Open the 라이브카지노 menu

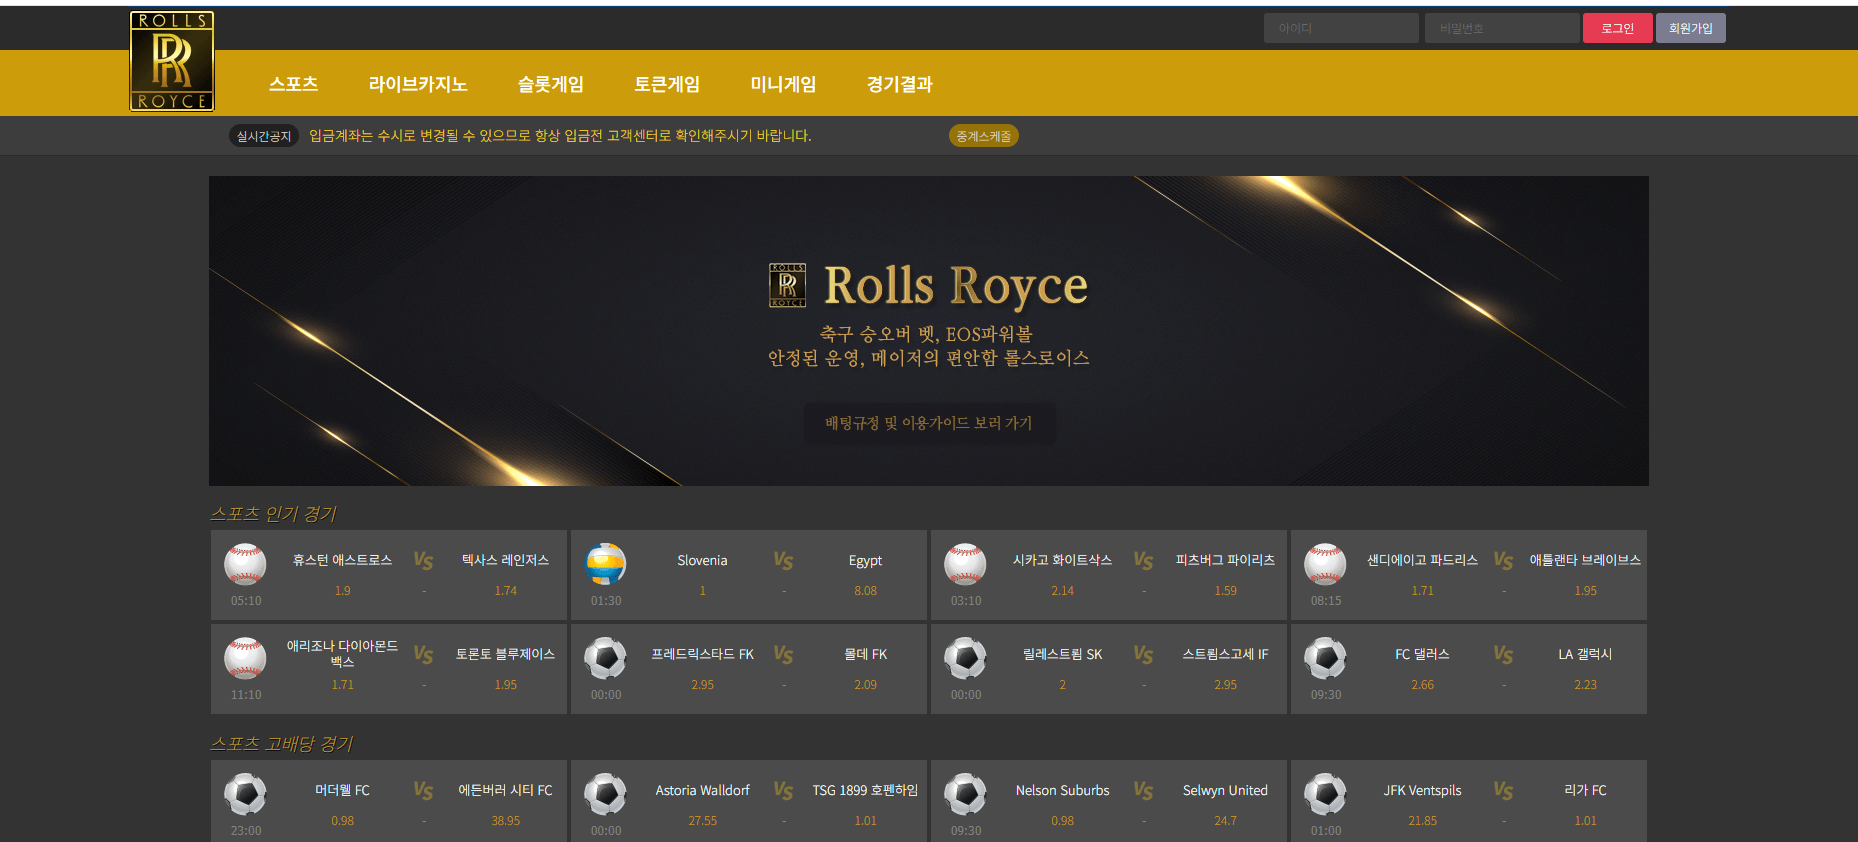point(418,84)
